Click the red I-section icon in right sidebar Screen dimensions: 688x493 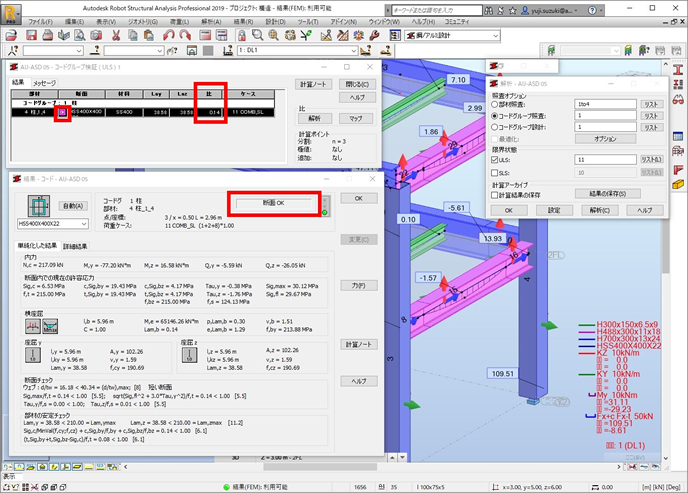678,70
